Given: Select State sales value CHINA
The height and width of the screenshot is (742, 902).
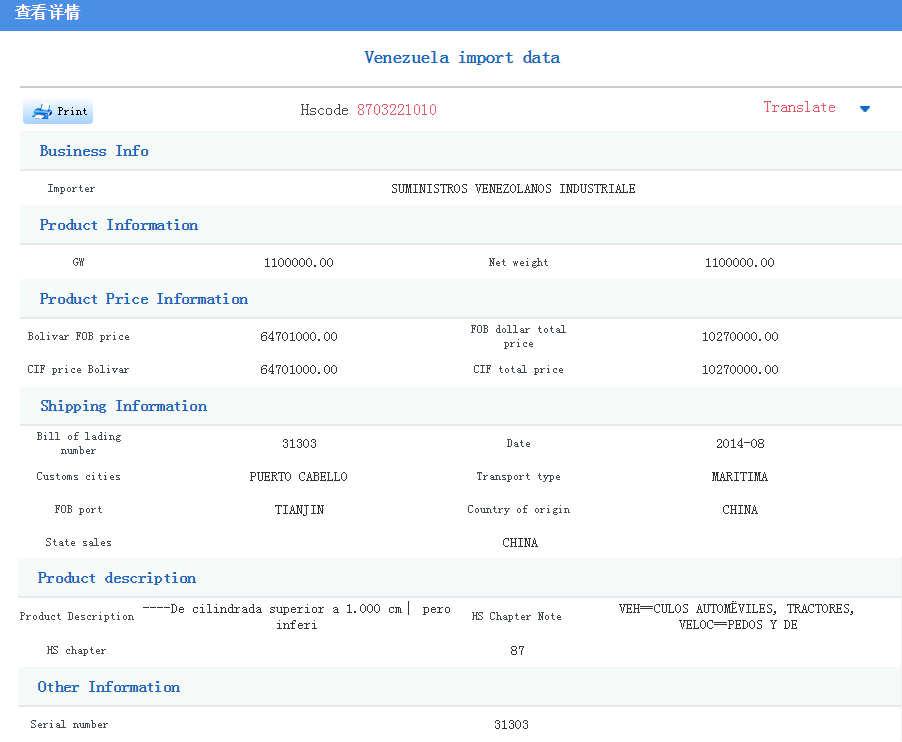Looking at the screenshot, I should pos(520,543).
